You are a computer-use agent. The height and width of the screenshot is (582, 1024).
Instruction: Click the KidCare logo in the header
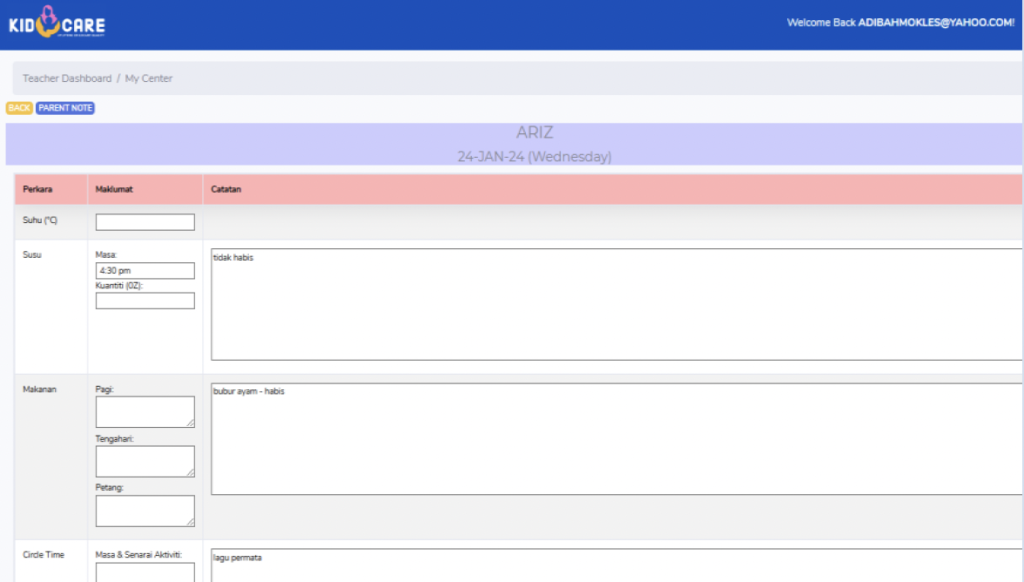(56, 24)
